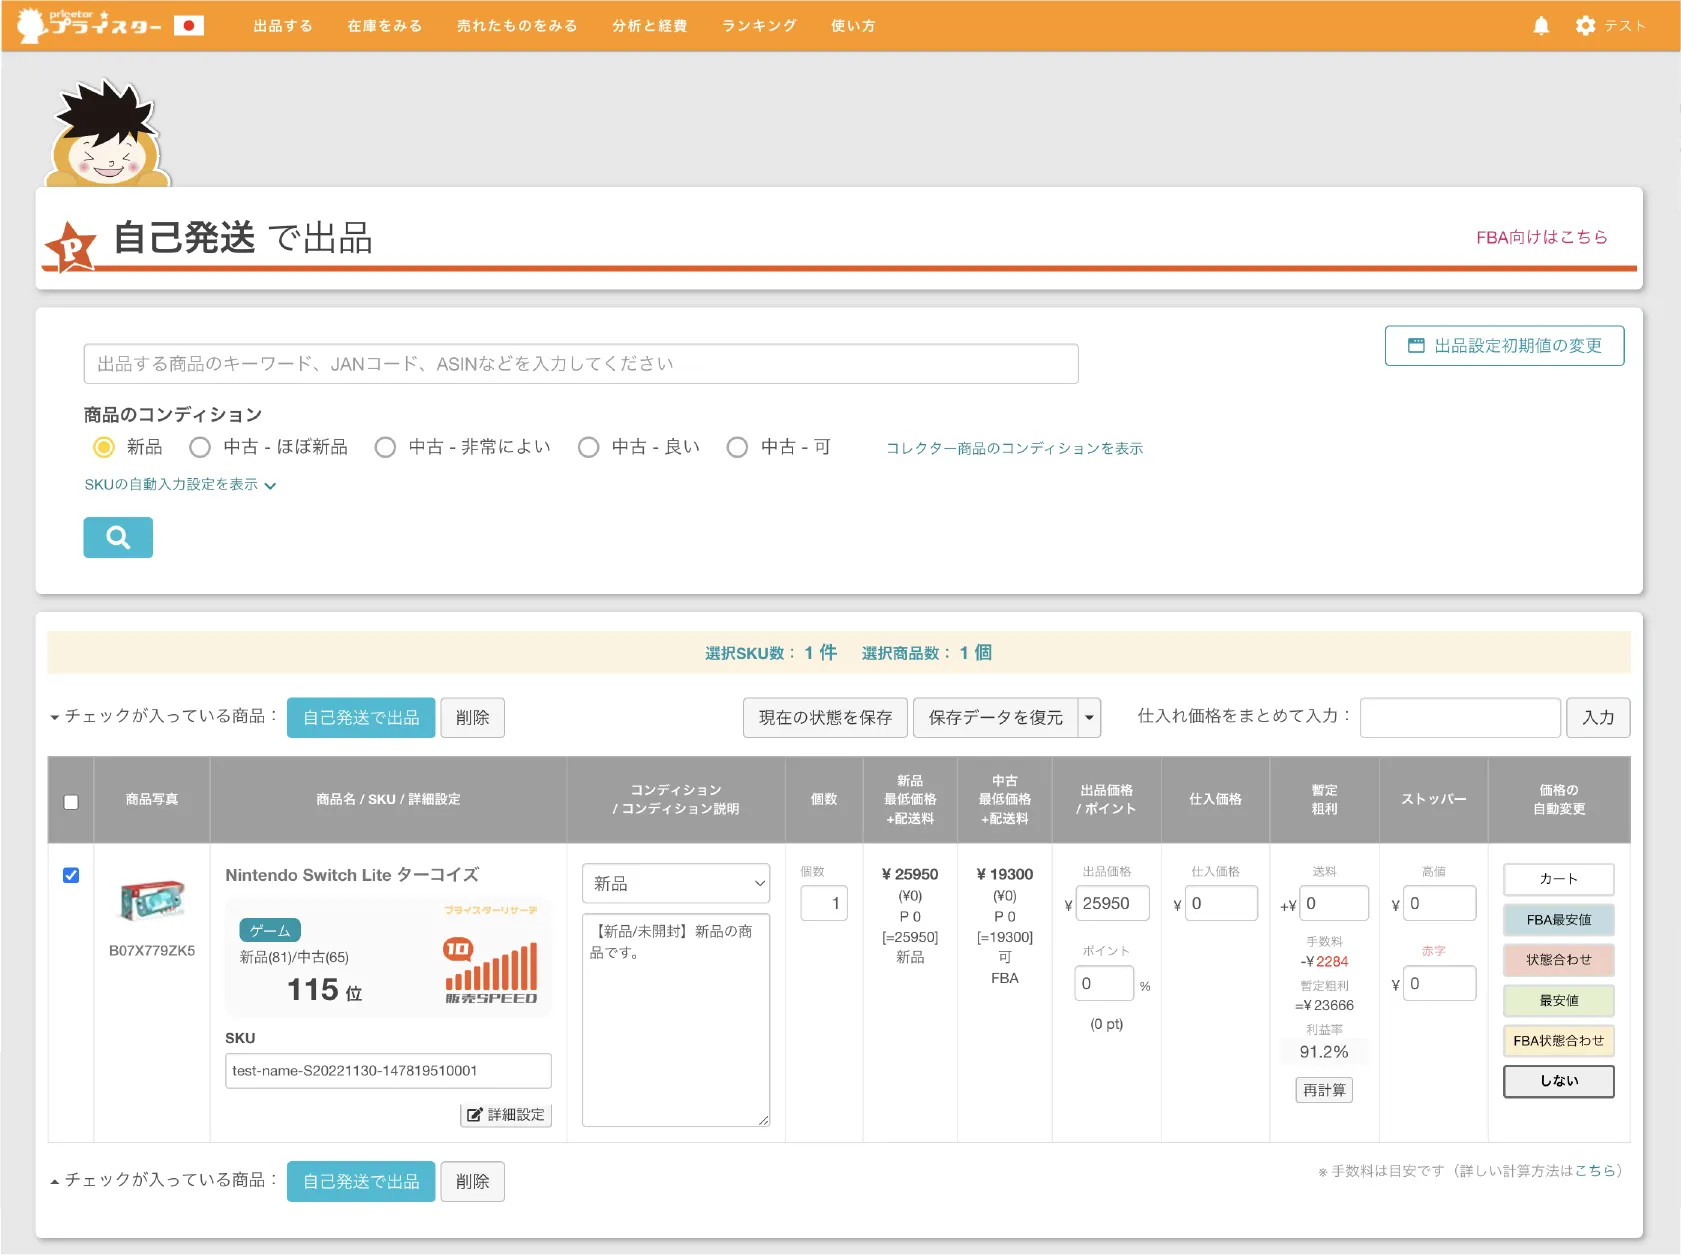This screenshot has height=1255, width=1681.
Task: Select しない price auto-change option
Action: point(1558,1081)
